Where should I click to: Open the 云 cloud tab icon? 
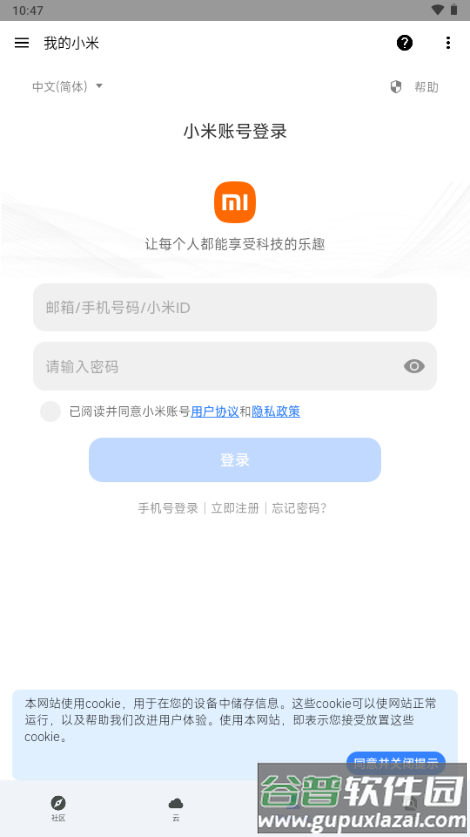[176, 803]
